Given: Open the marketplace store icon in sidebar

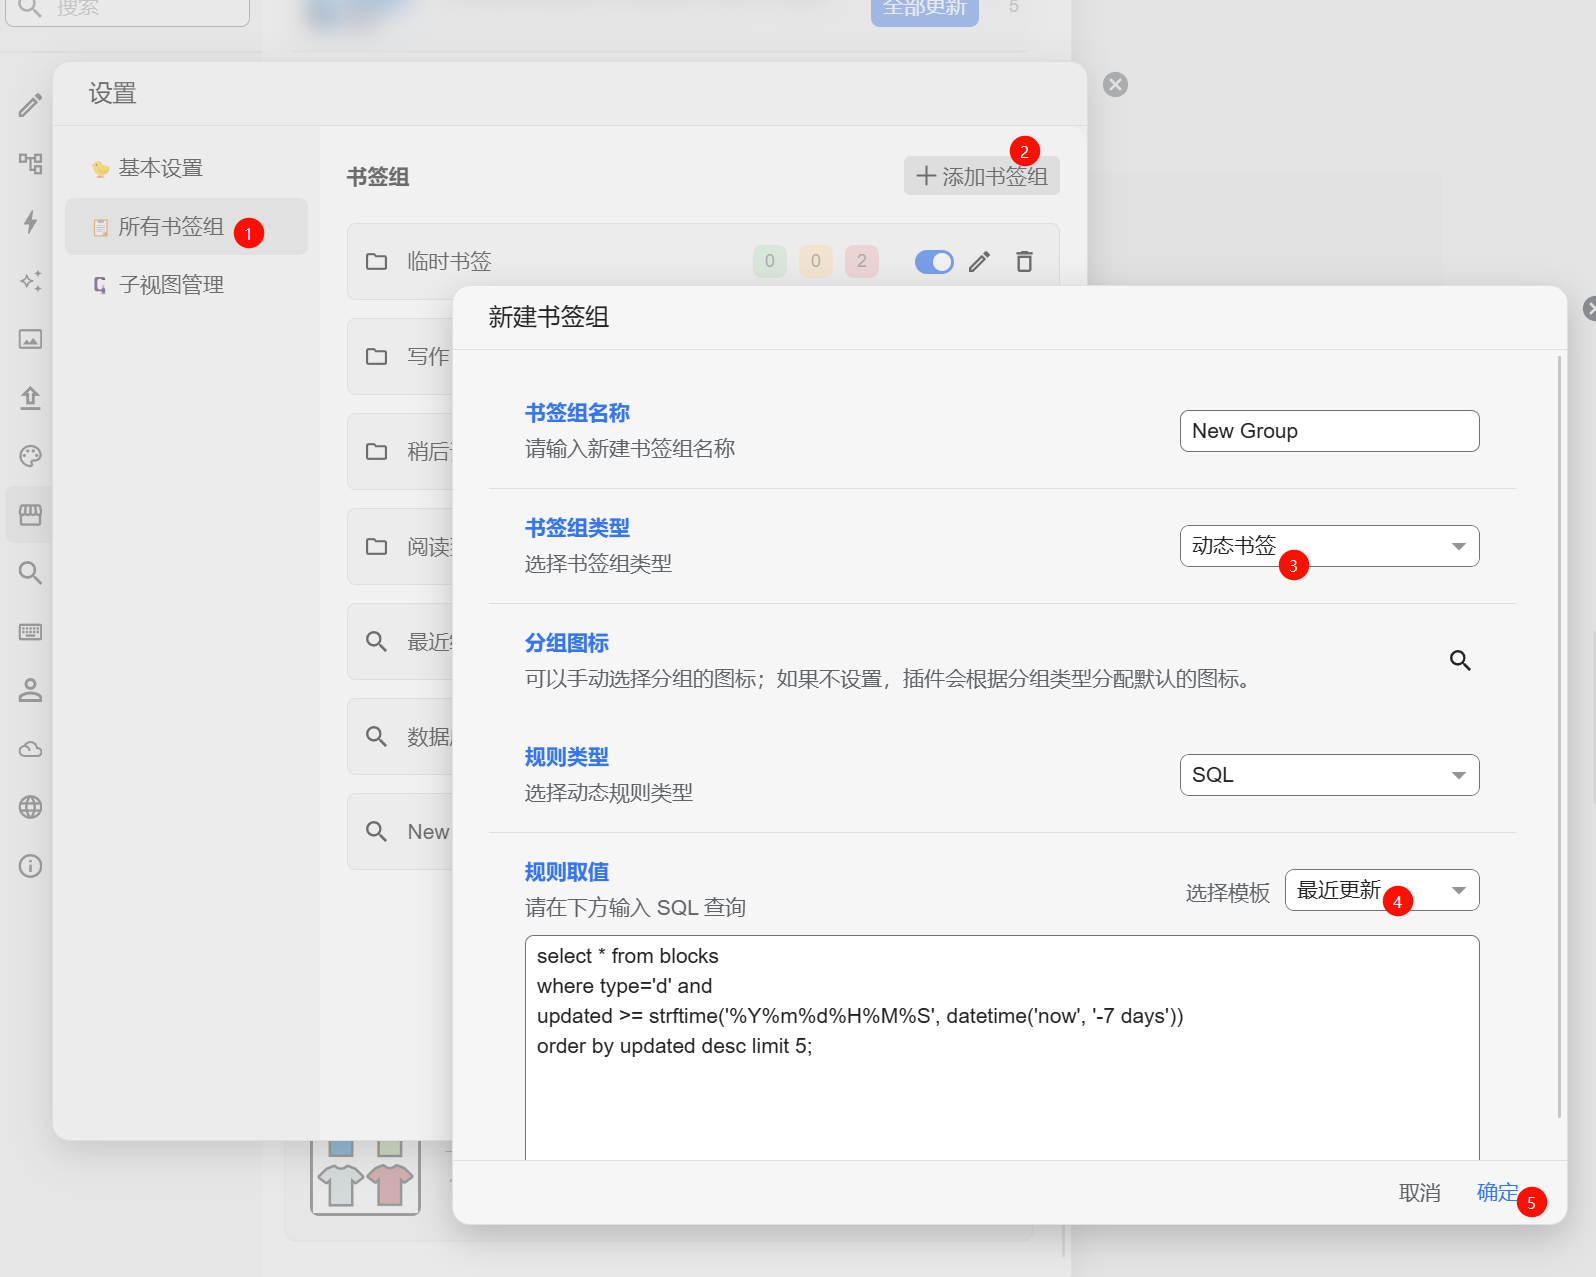Looking at the screenshot, I should 31,515.
